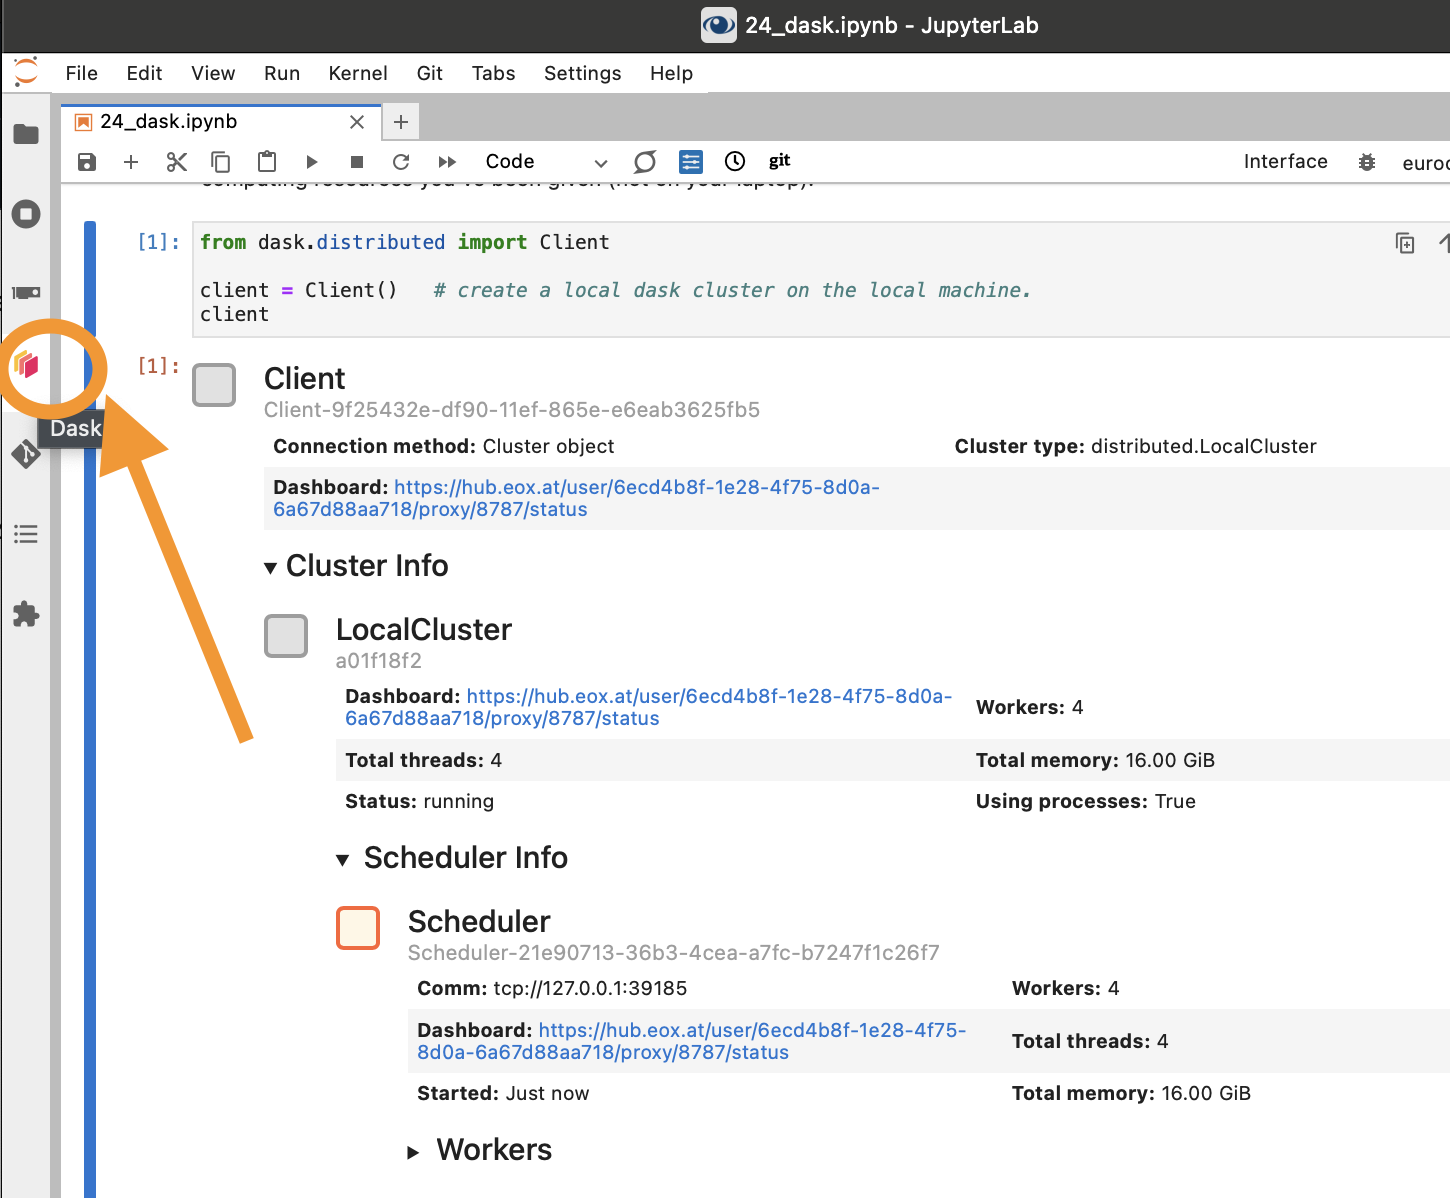Open the cell type Code dropdown
The width and height of the screenshot is (1450, 1198).
[546, 162]
